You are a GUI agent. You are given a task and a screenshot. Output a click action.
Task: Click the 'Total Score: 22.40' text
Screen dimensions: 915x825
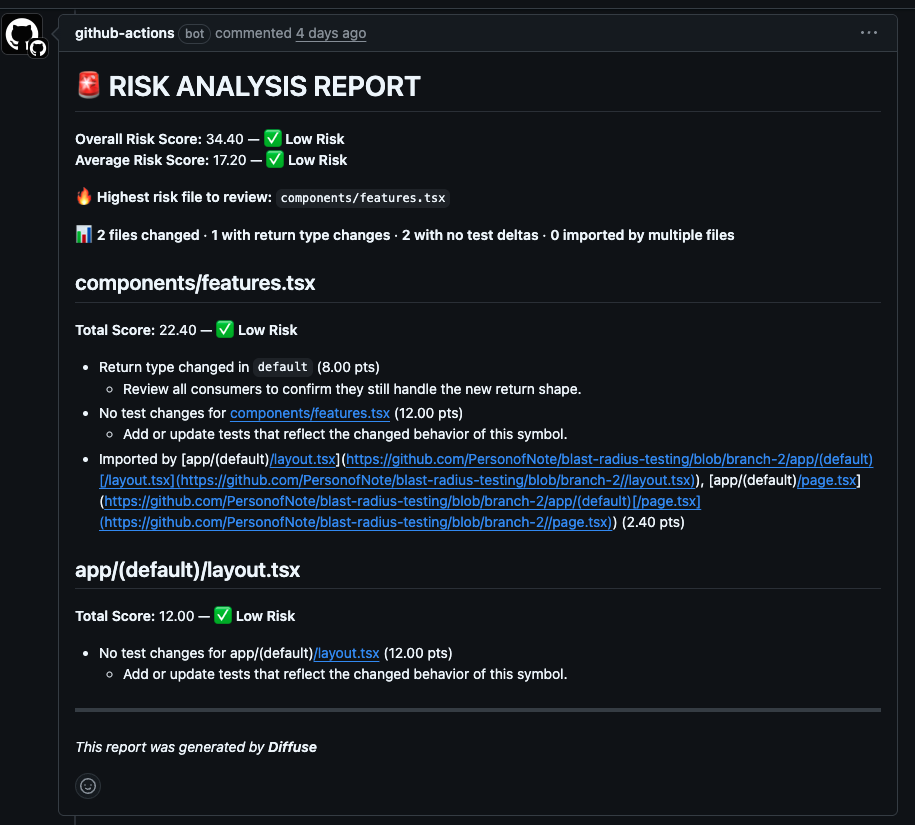(x=136, y=330)
